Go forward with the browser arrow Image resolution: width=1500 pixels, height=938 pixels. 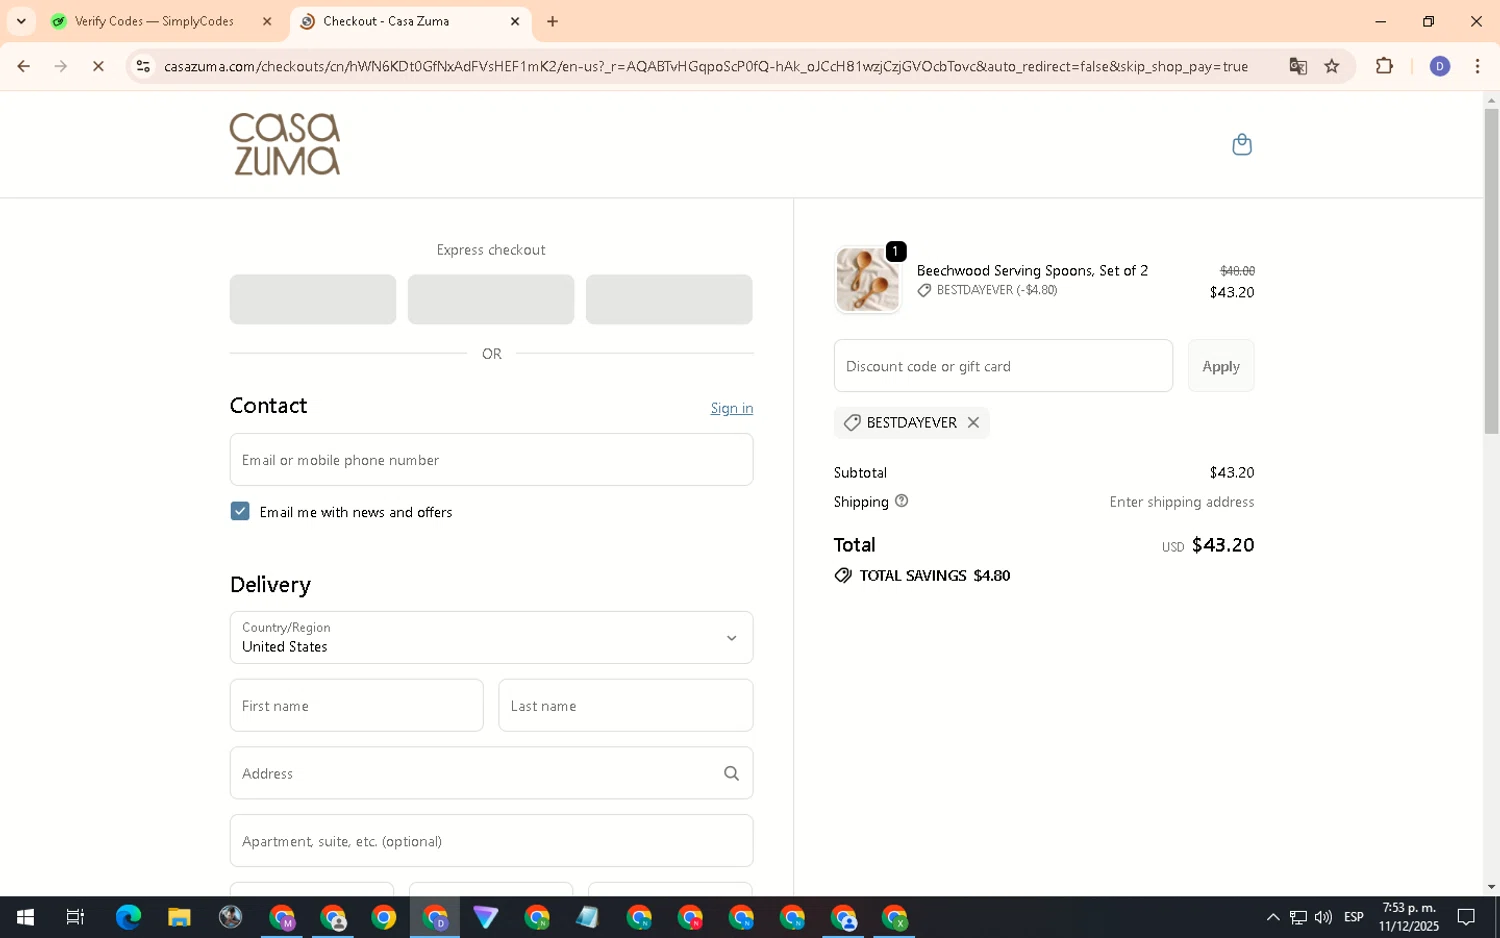[61, 66]
